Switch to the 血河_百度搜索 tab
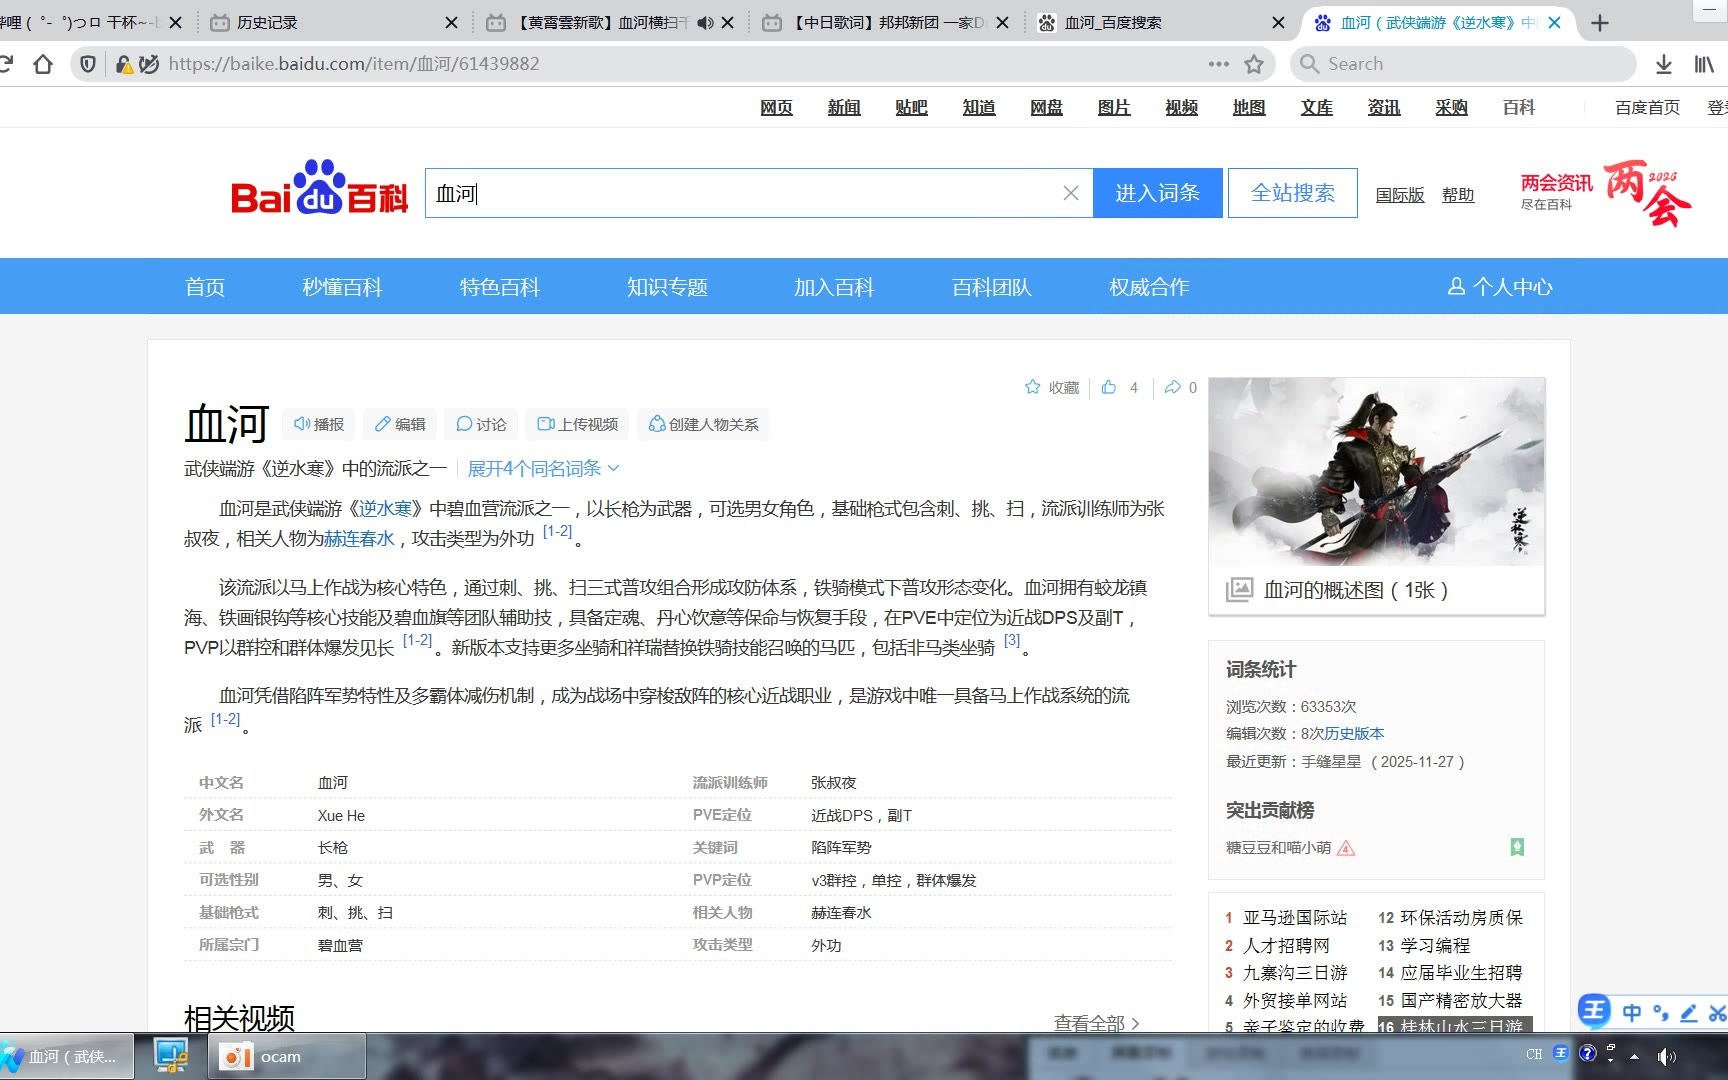1728x1080 pixels. pyautogui.click(x=1112, y=22)
